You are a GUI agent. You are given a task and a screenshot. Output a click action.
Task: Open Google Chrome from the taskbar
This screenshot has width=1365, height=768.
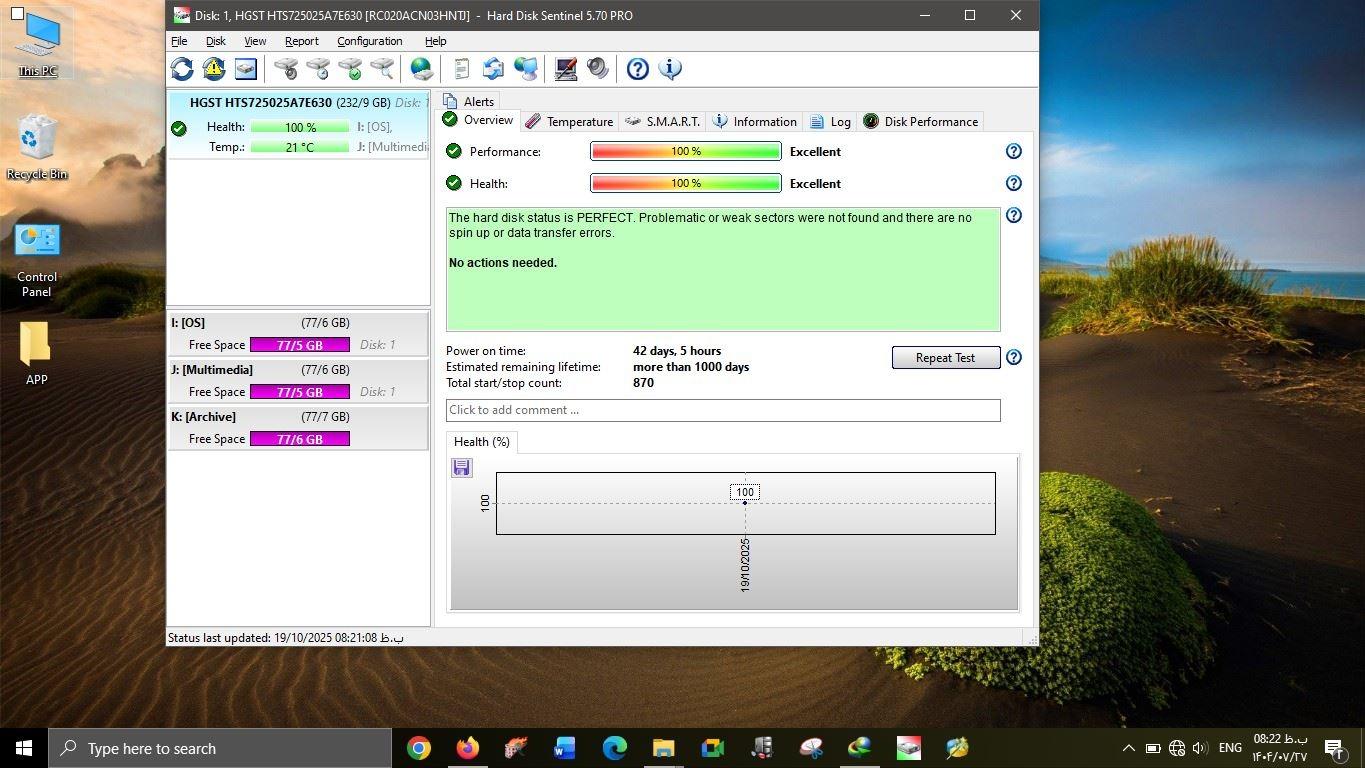(x=419, y=748)
